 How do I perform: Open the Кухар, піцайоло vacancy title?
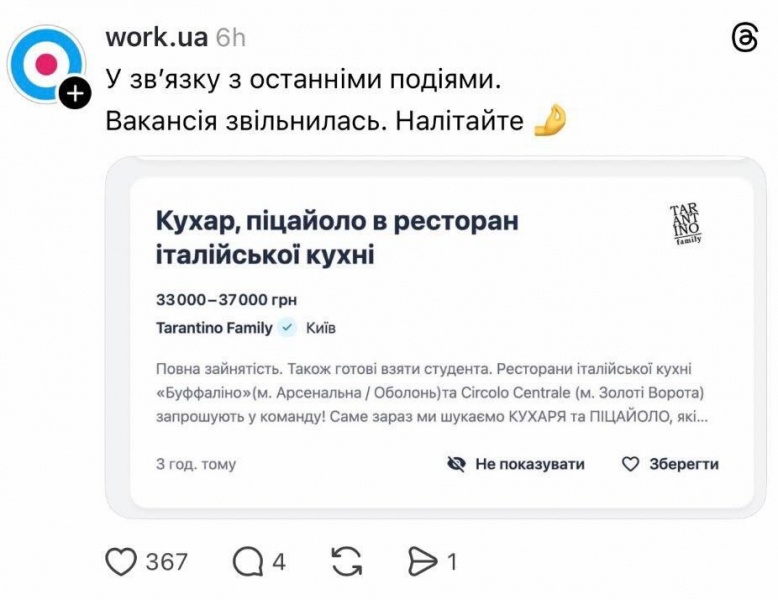coord(337,237)
